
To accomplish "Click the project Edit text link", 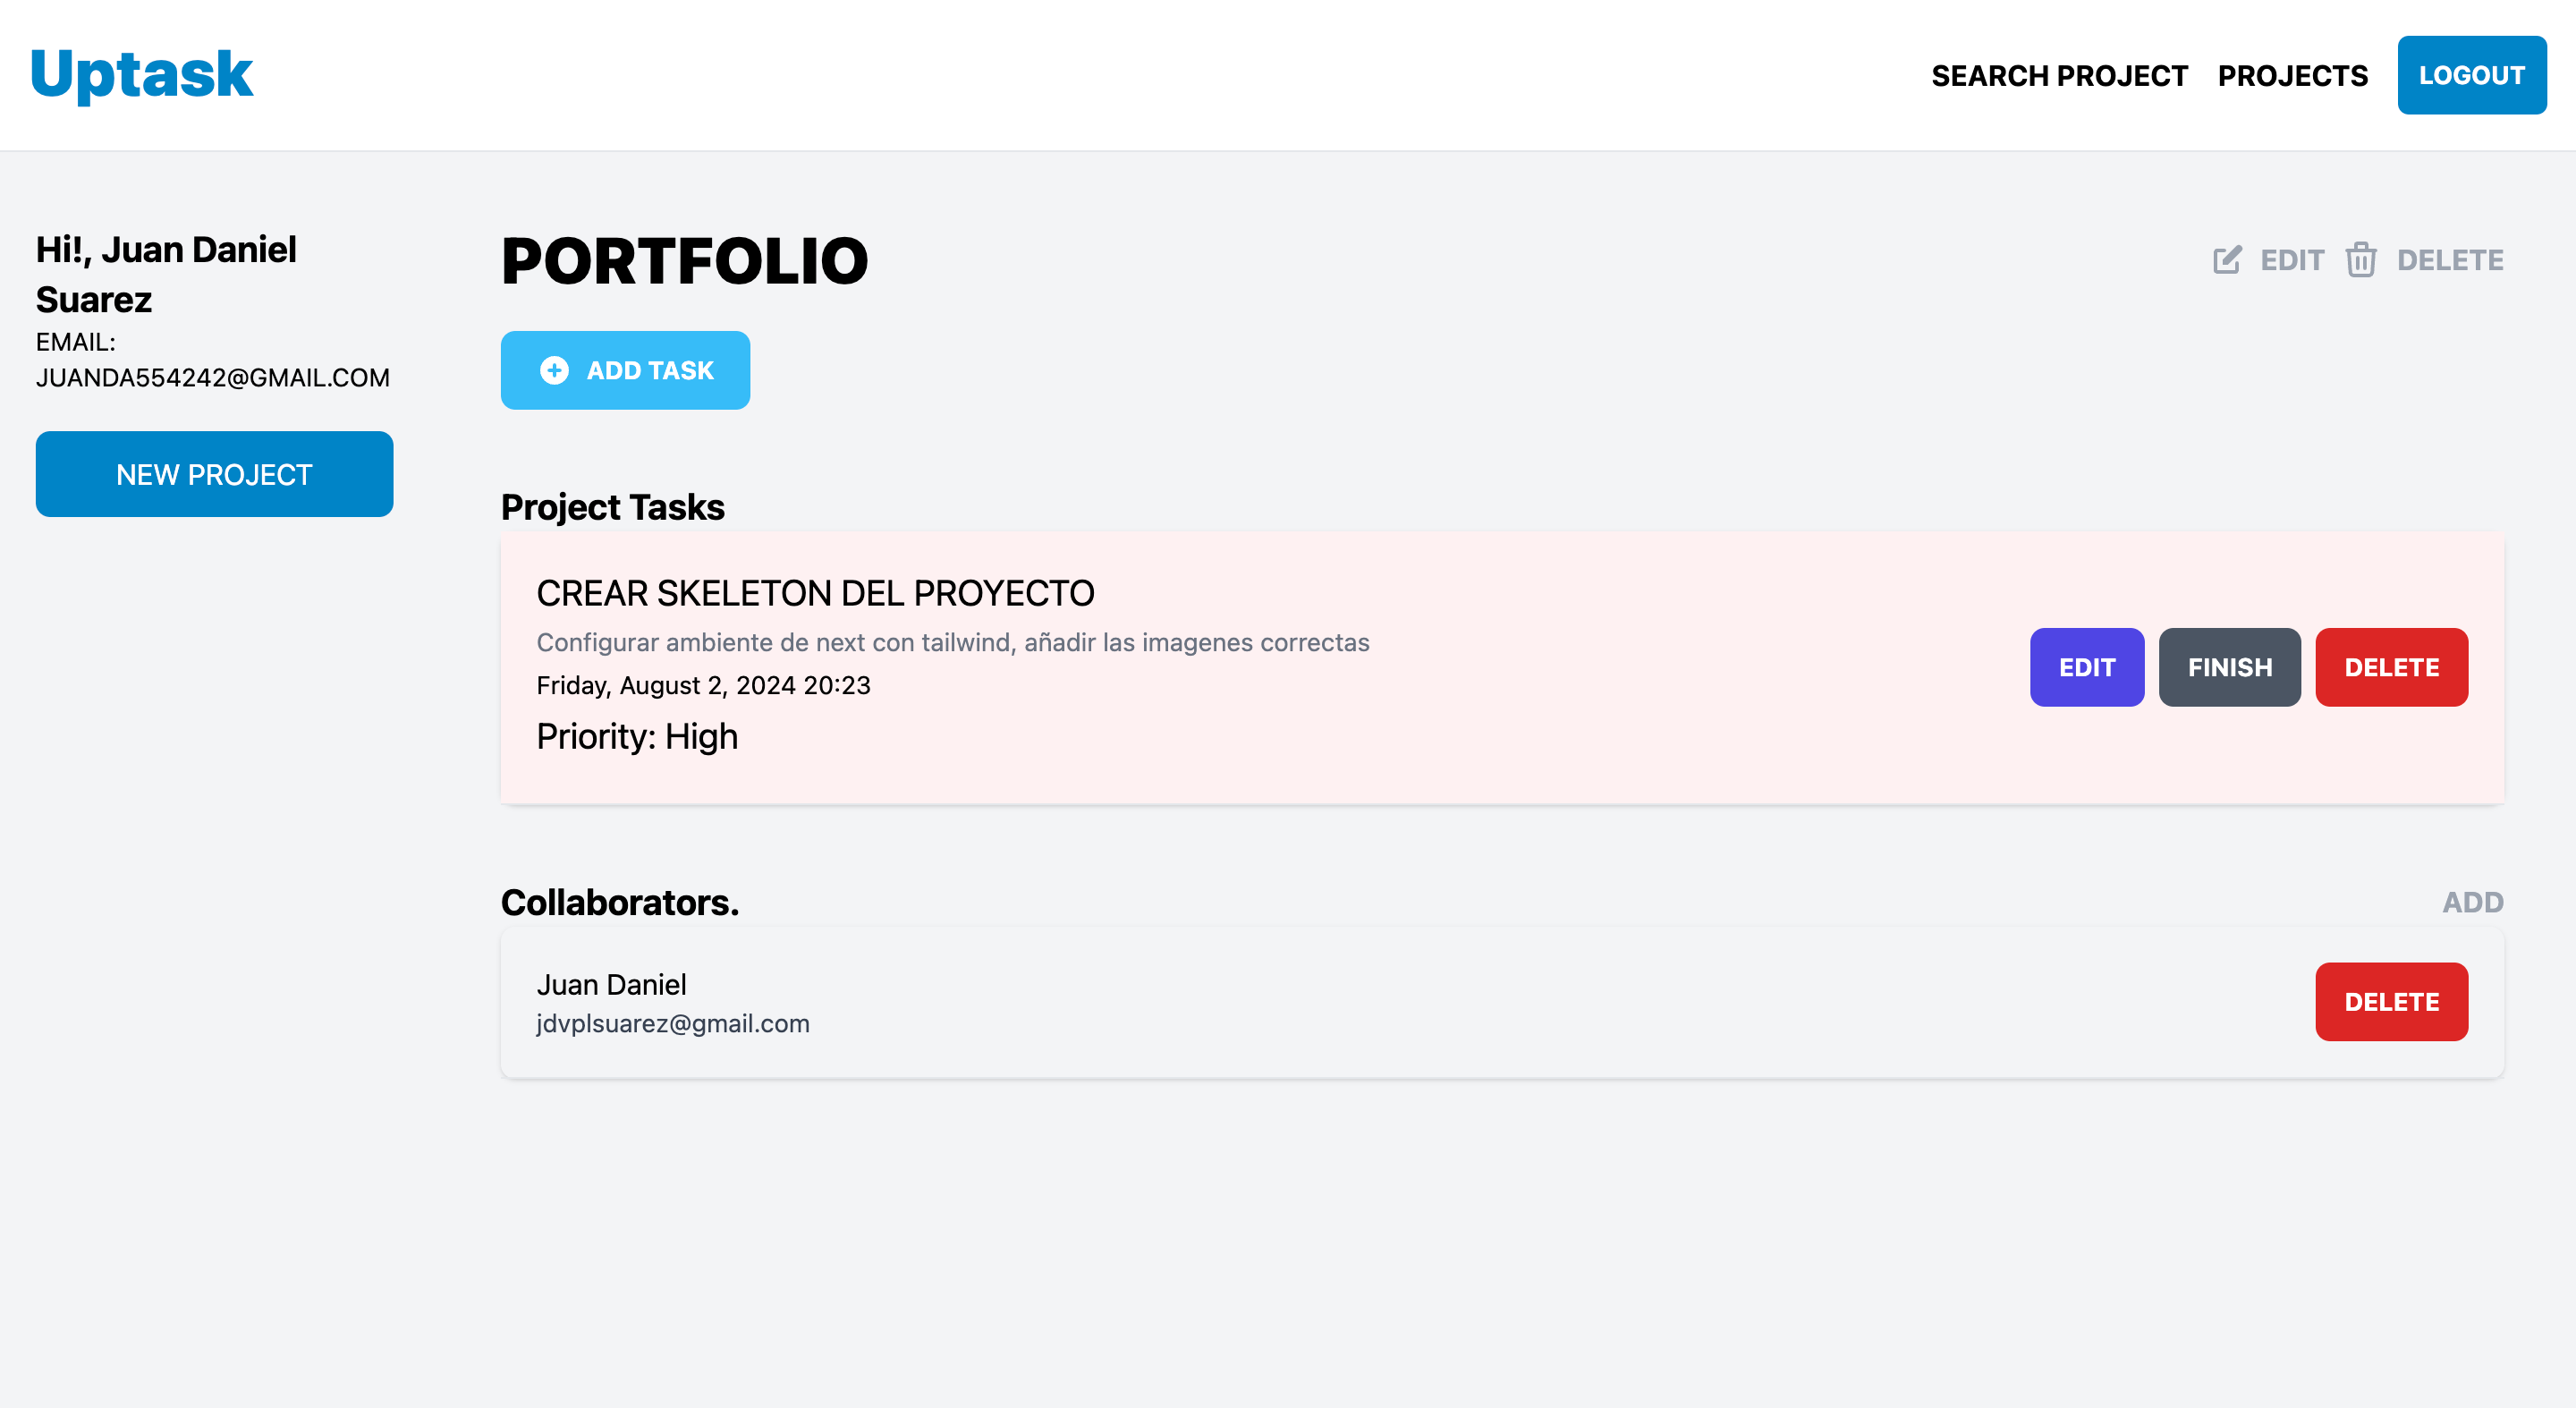I will tap(2292, 260).
